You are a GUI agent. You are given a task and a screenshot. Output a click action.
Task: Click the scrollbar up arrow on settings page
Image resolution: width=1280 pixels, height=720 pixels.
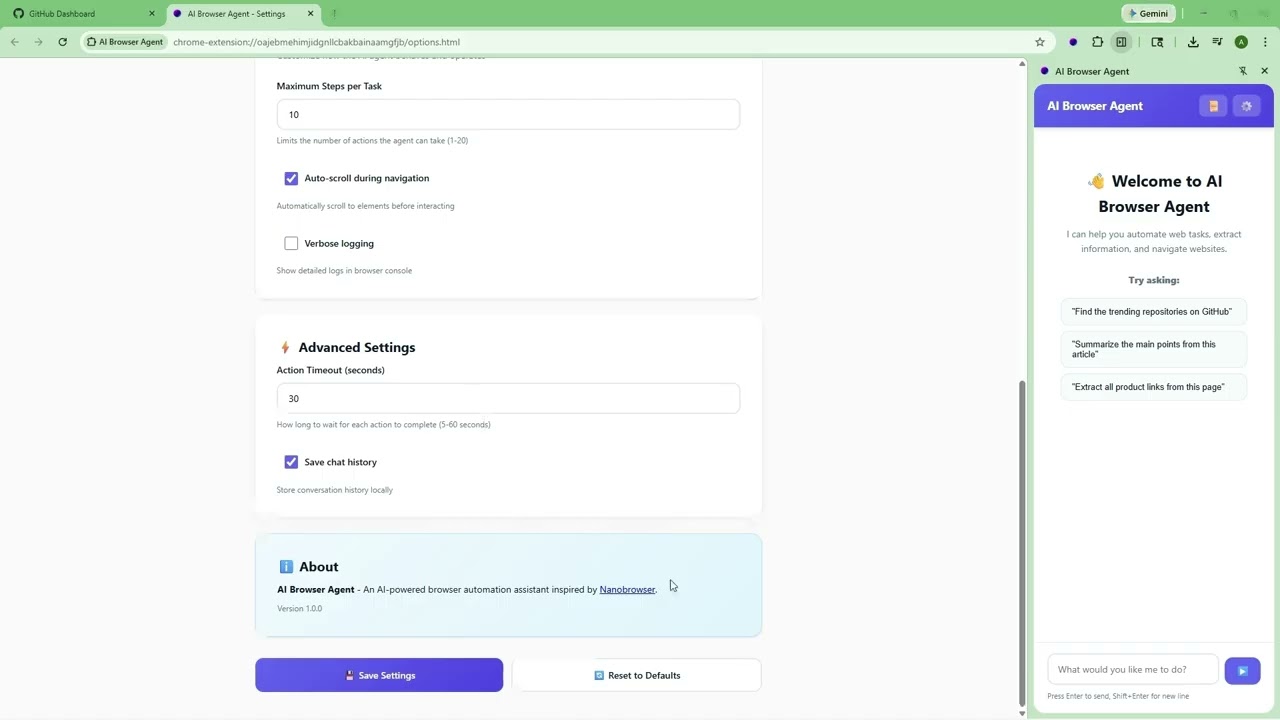(x=1021, y=64)
